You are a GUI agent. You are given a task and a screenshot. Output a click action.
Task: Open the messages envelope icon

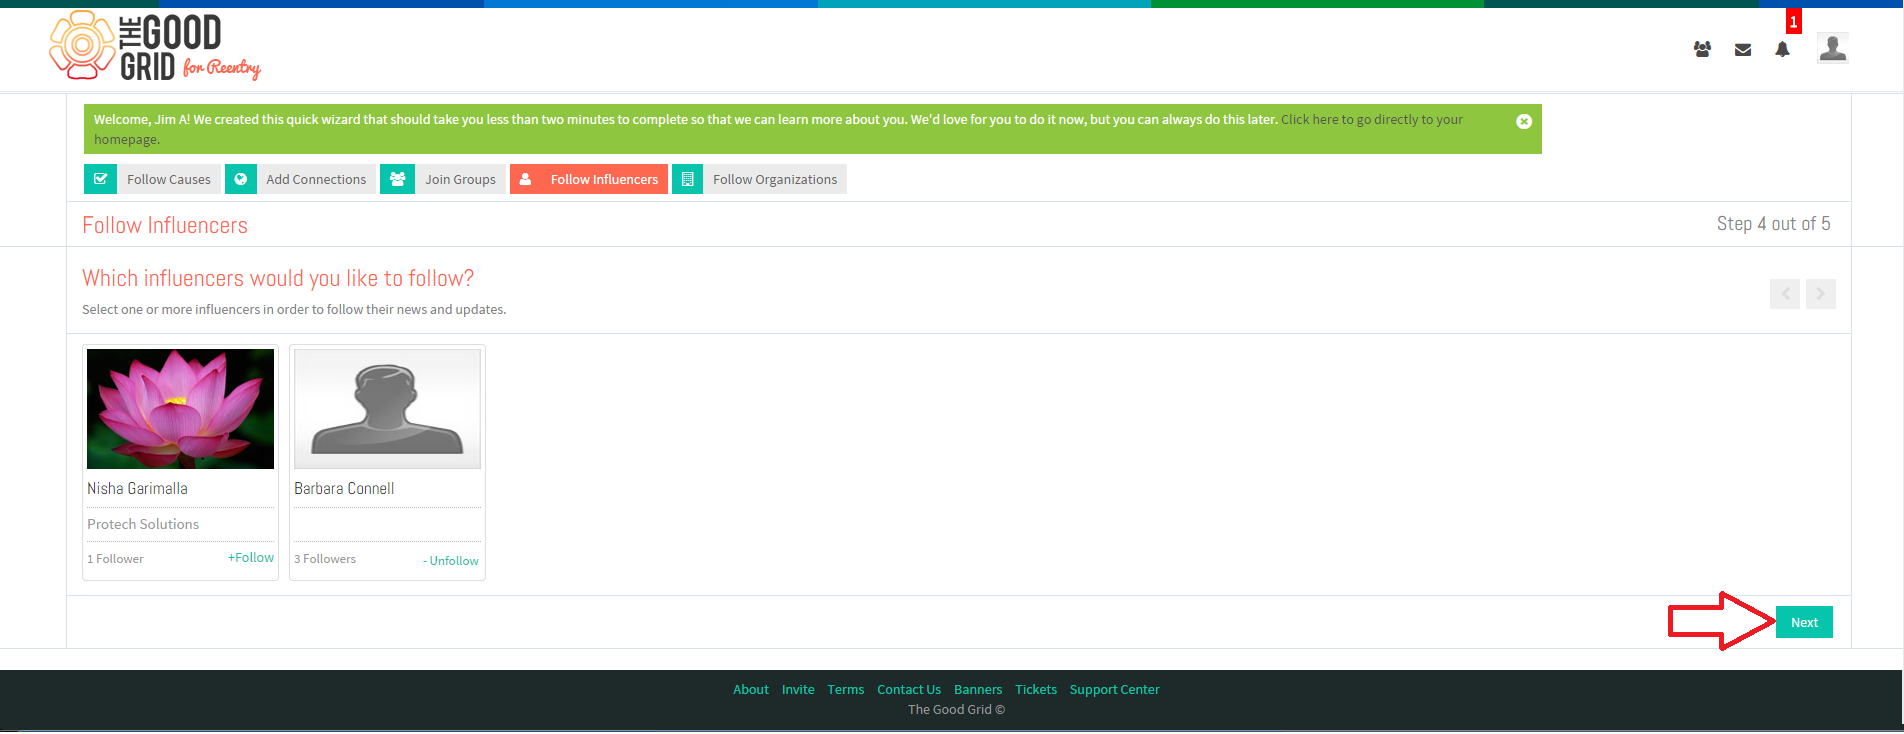1743,50
